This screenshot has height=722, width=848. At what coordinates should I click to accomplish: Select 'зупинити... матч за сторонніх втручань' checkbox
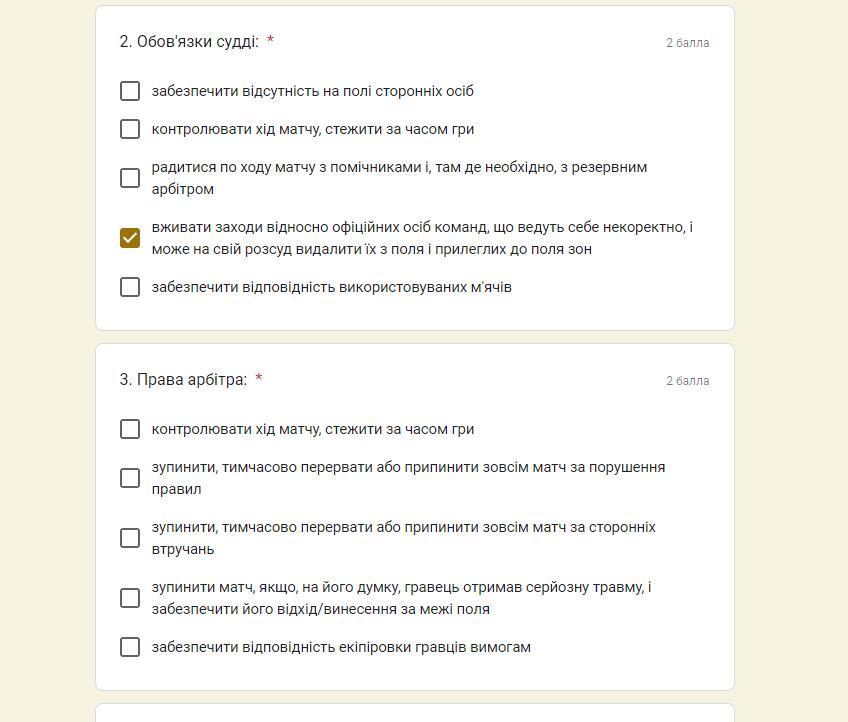(130, 538)
